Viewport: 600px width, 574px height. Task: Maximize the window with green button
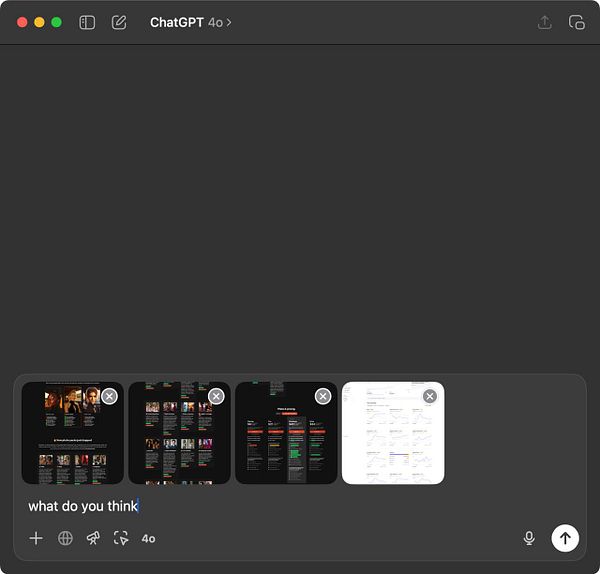pyautogui.click(x=57, y=22)
